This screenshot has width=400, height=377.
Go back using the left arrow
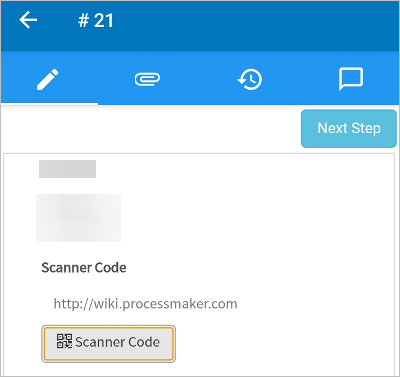(x=28, y=20)
